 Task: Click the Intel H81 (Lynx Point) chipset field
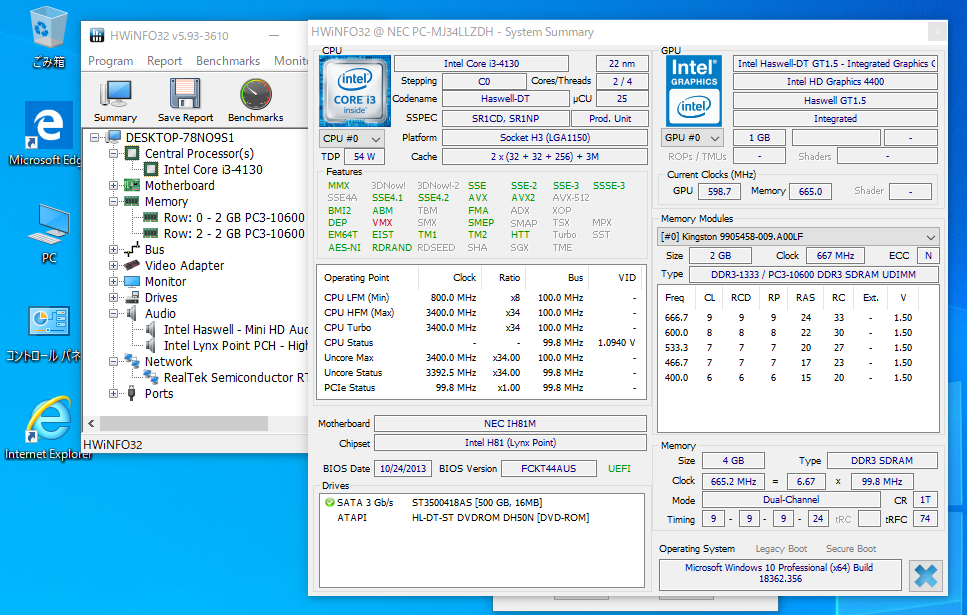coord(510,443)
